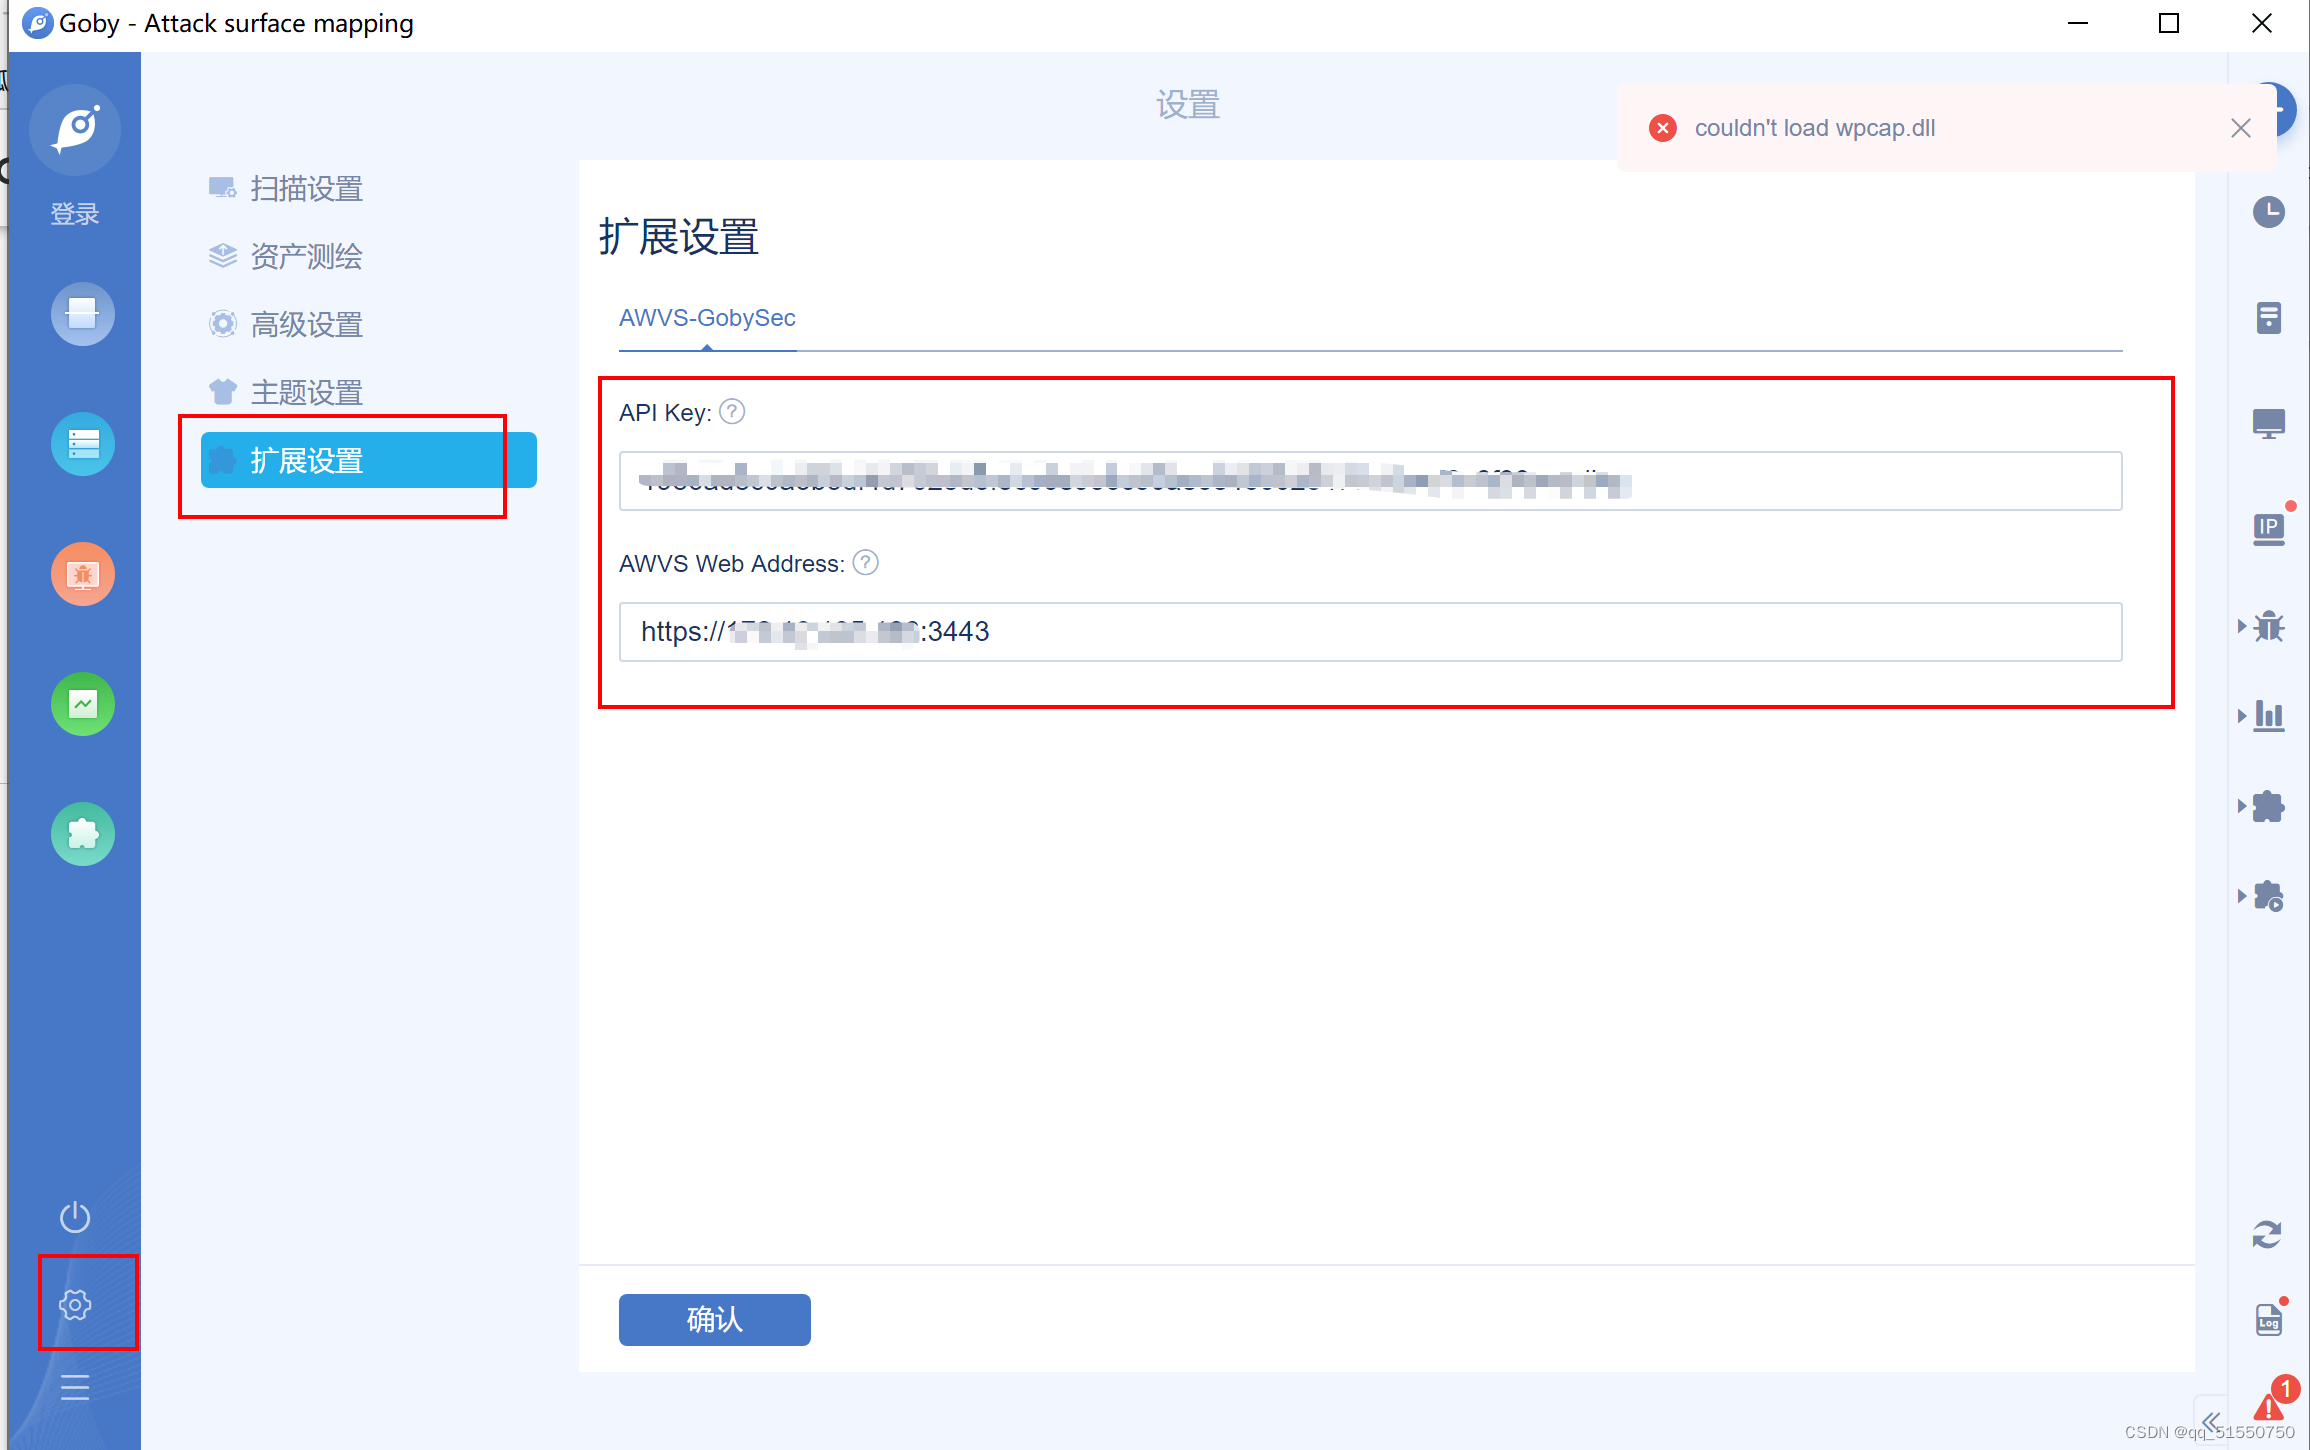Open the hamburger menu at sidebar bottom
The height and width of the screenshot is (1450, 2310).
point(75,1388)
